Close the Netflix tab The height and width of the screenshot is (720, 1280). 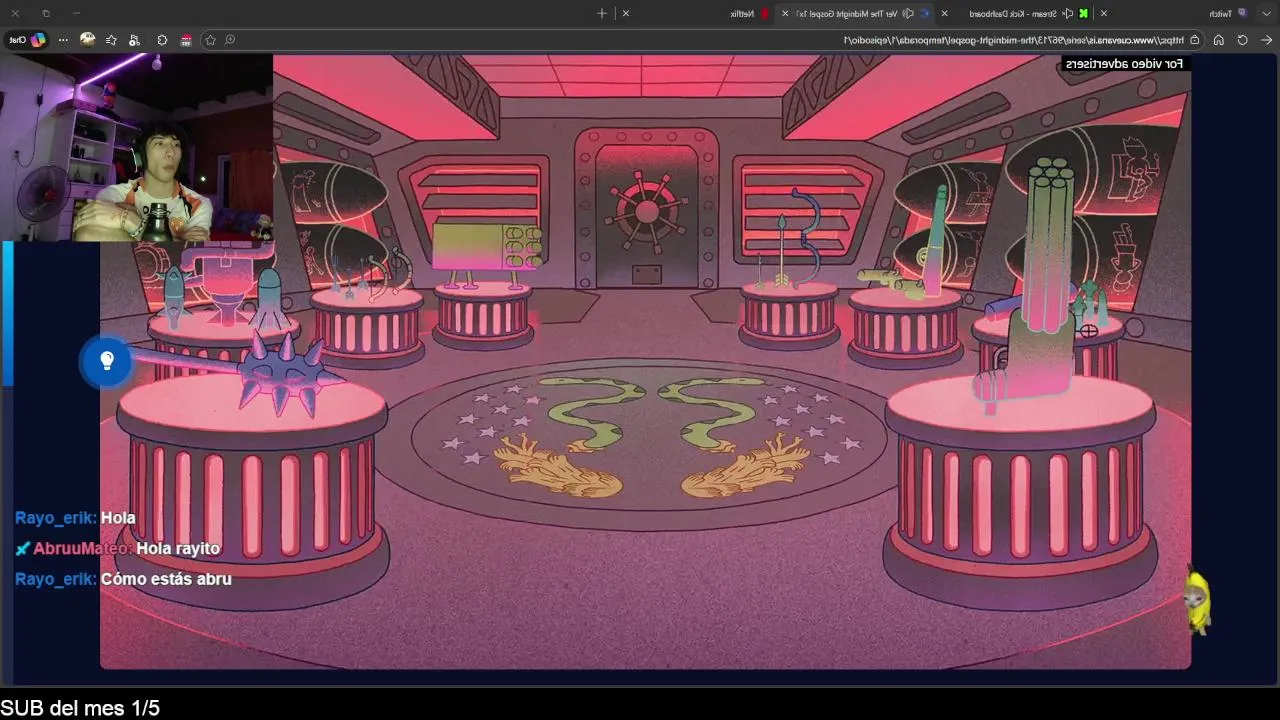626,13
